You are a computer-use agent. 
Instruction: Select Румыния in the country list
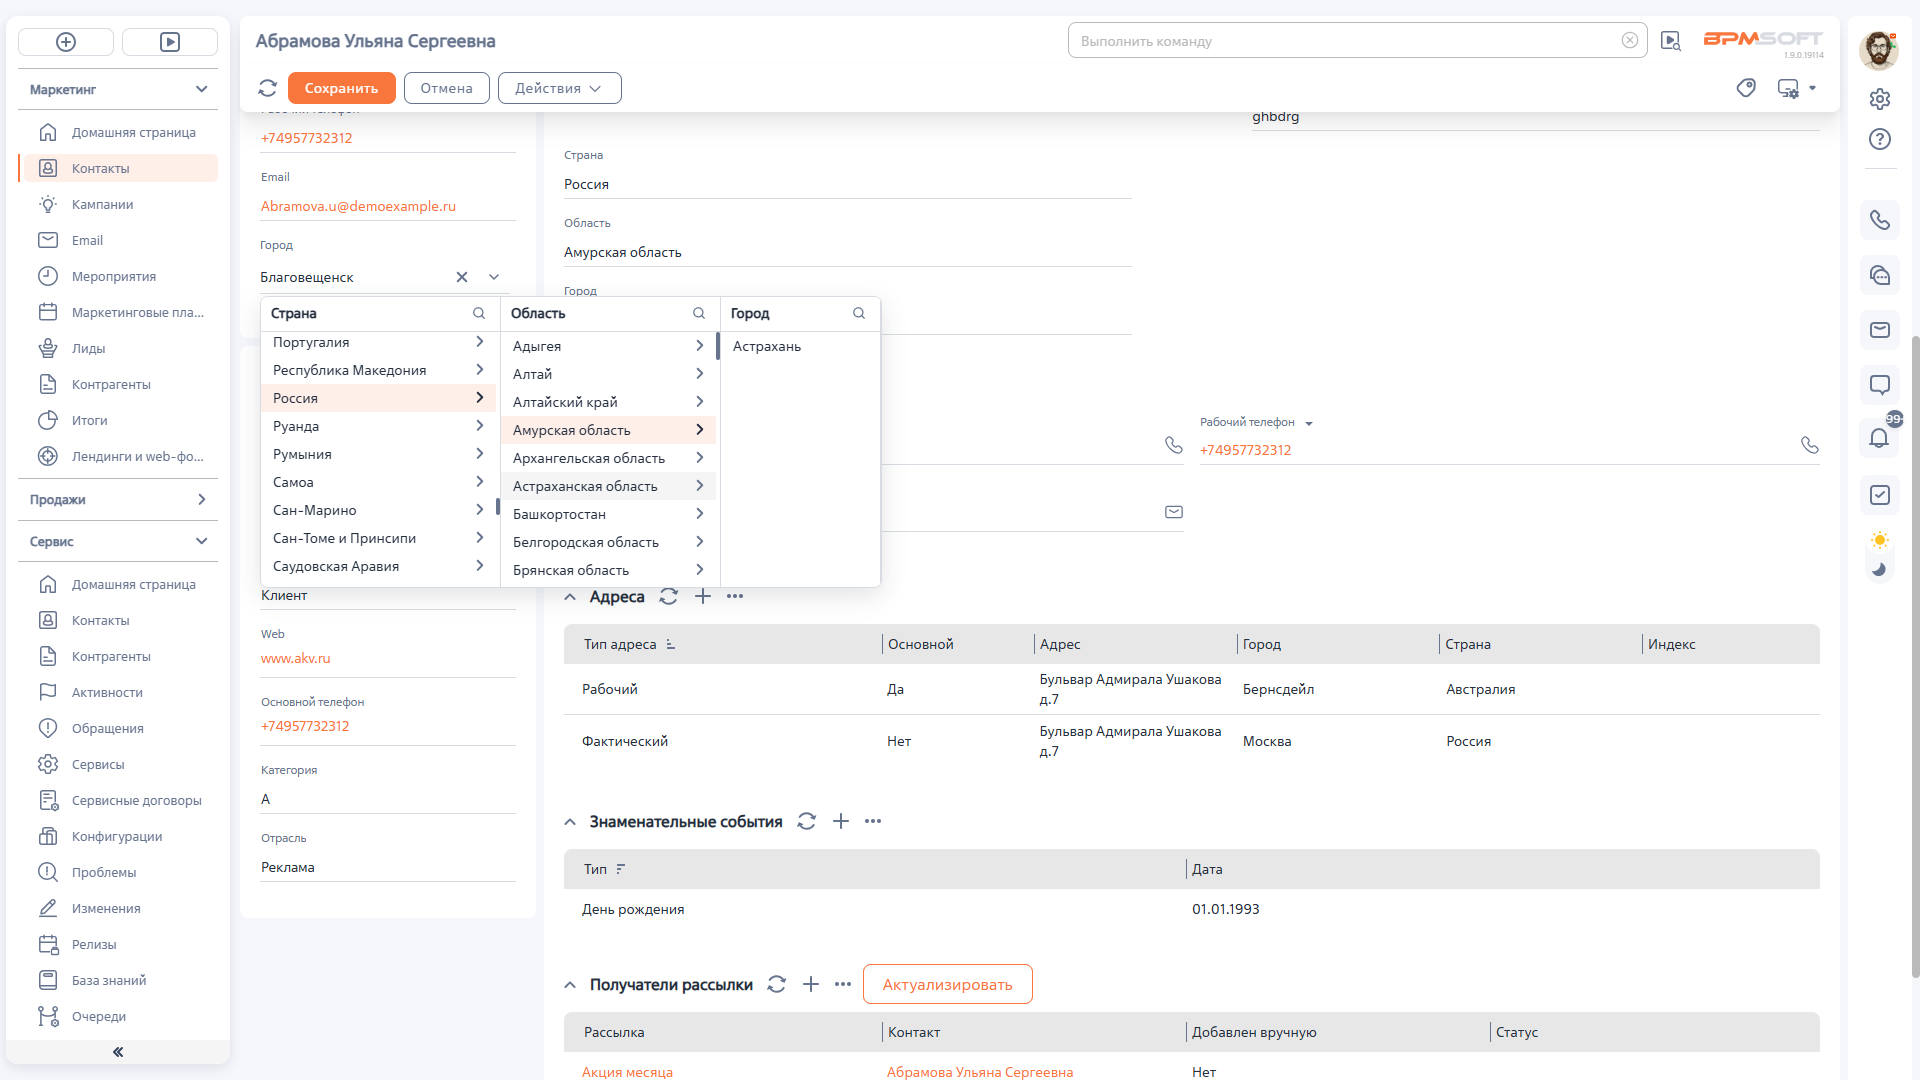(378, 454)
